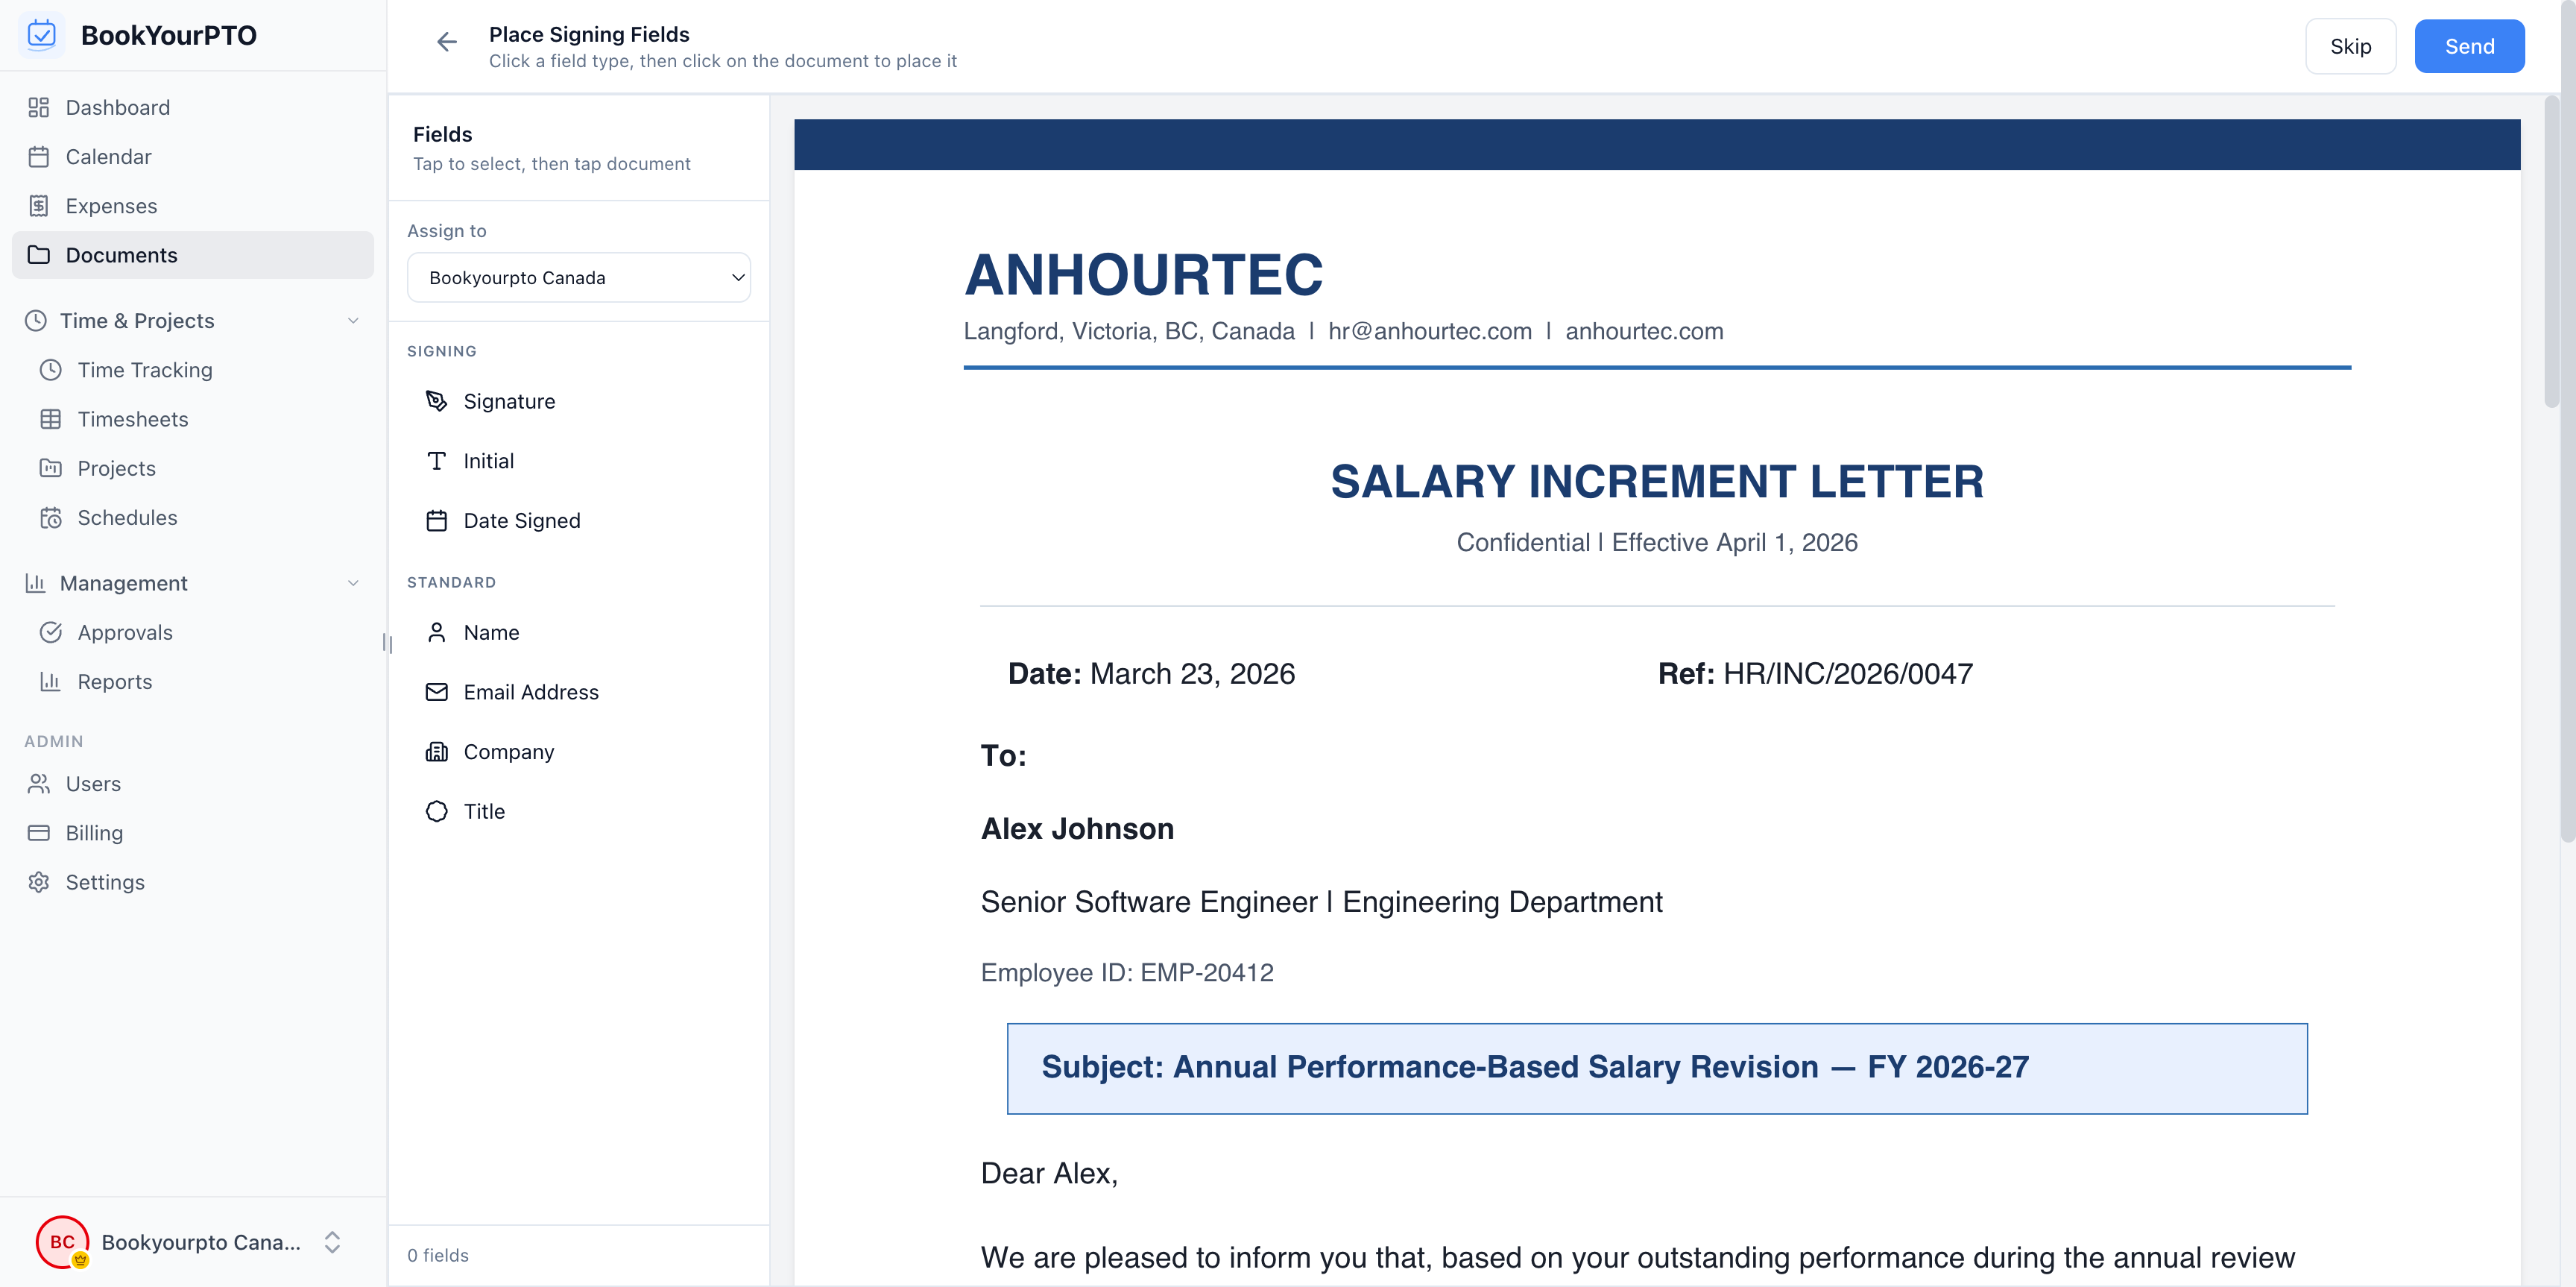Click the Send button
This screenshot has width=2576, height=1287.
pyautogui.click(x=2469, y=45)
